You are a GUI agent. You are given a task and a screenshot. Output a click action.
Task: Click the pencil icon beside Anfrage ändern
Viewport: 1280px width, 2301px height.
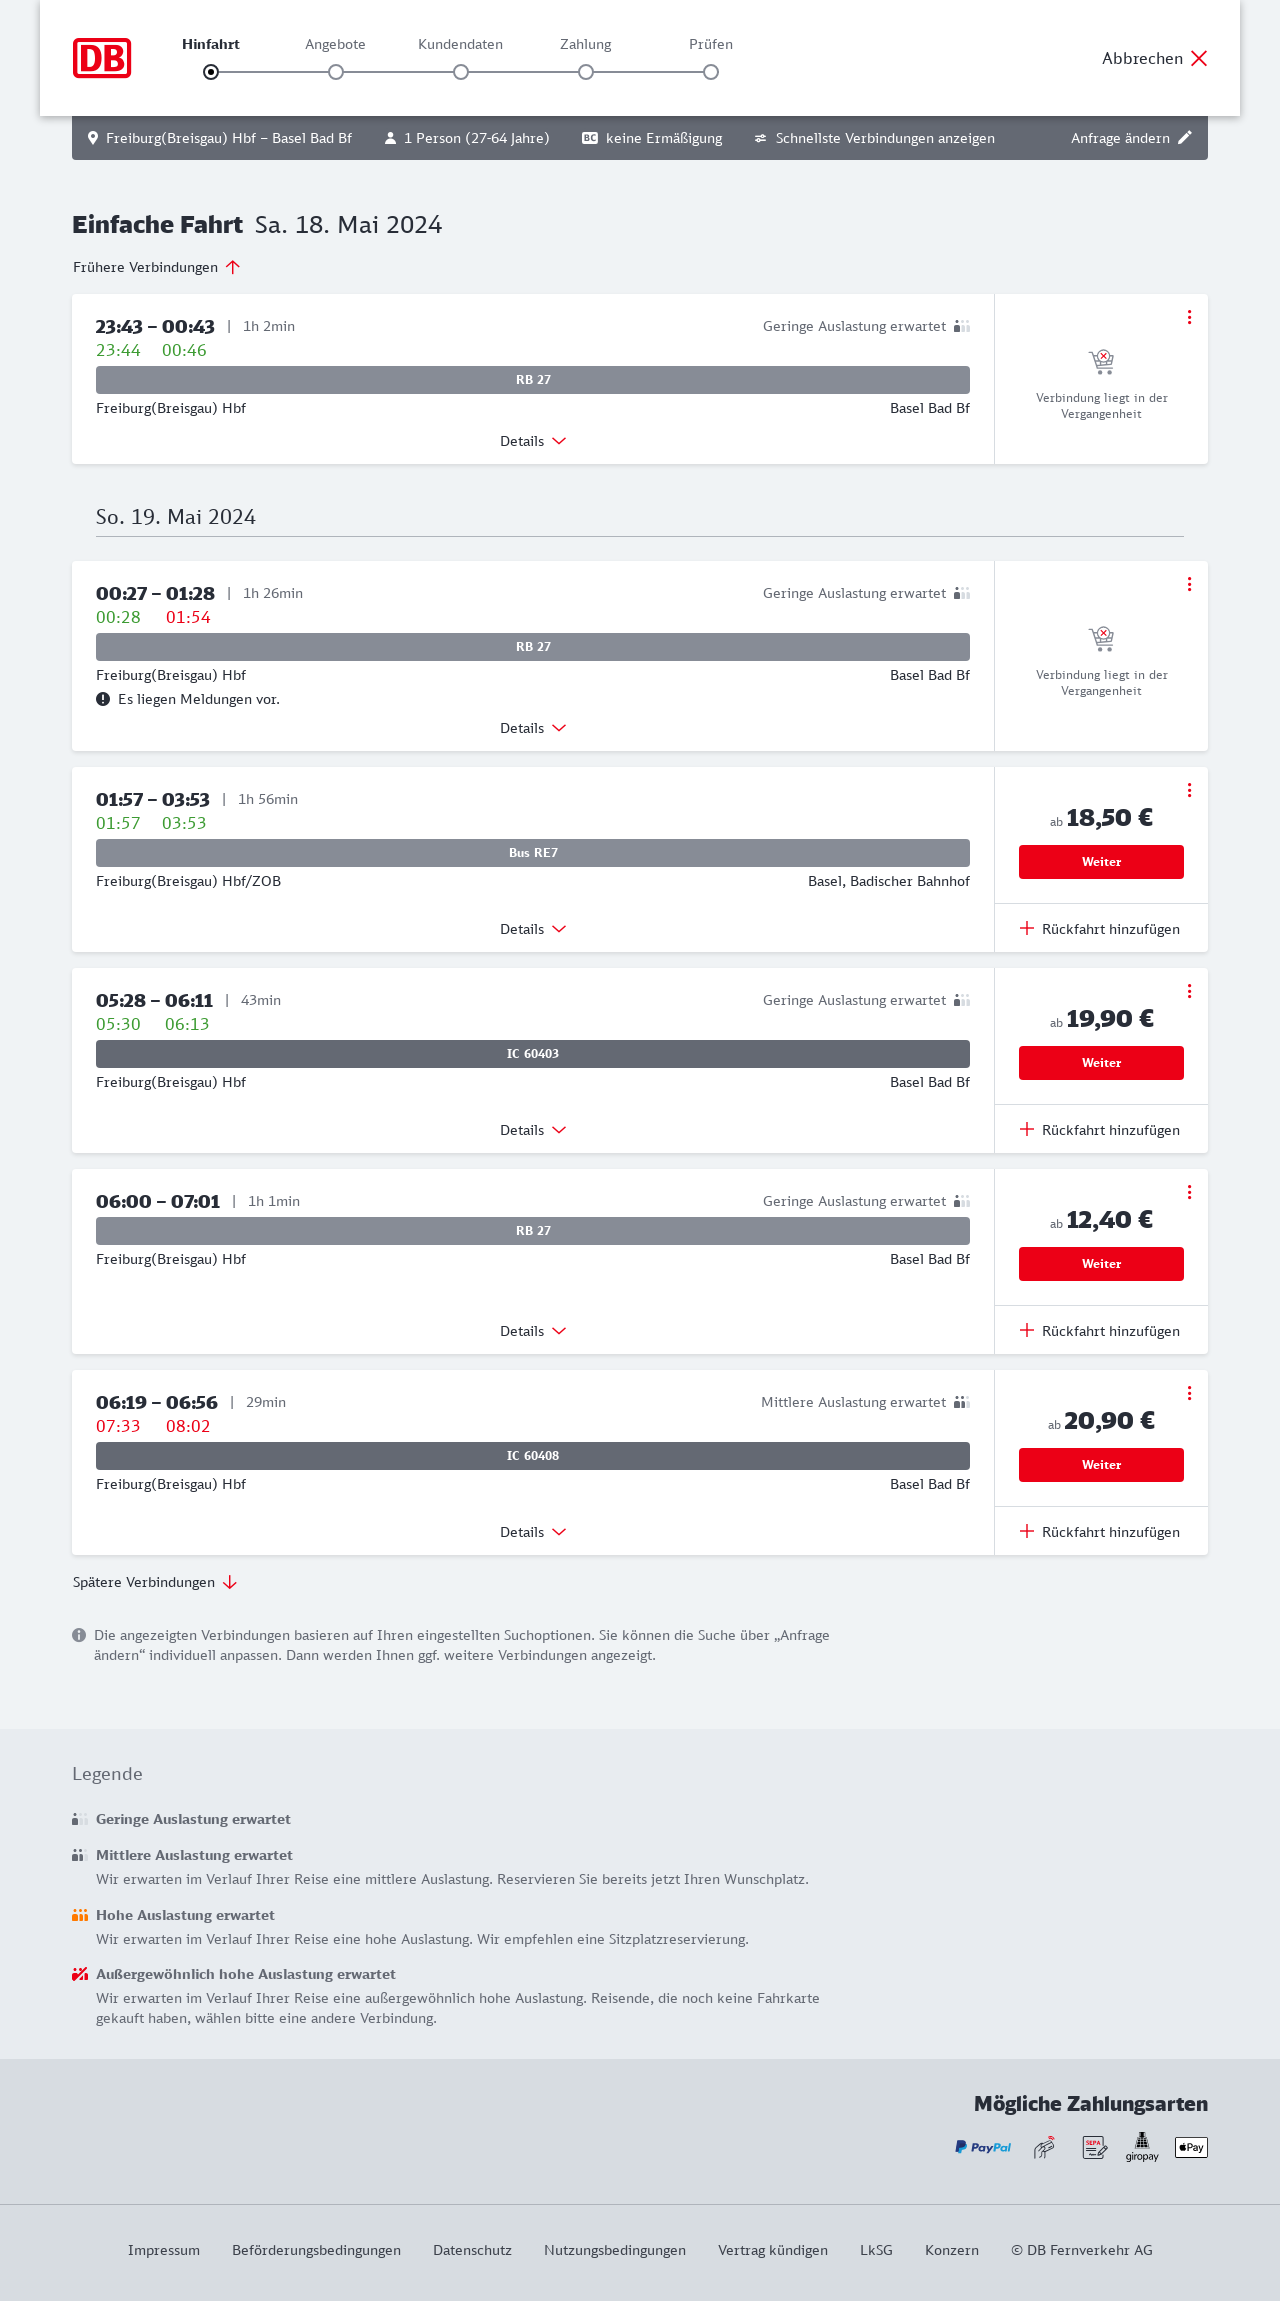1185,138
